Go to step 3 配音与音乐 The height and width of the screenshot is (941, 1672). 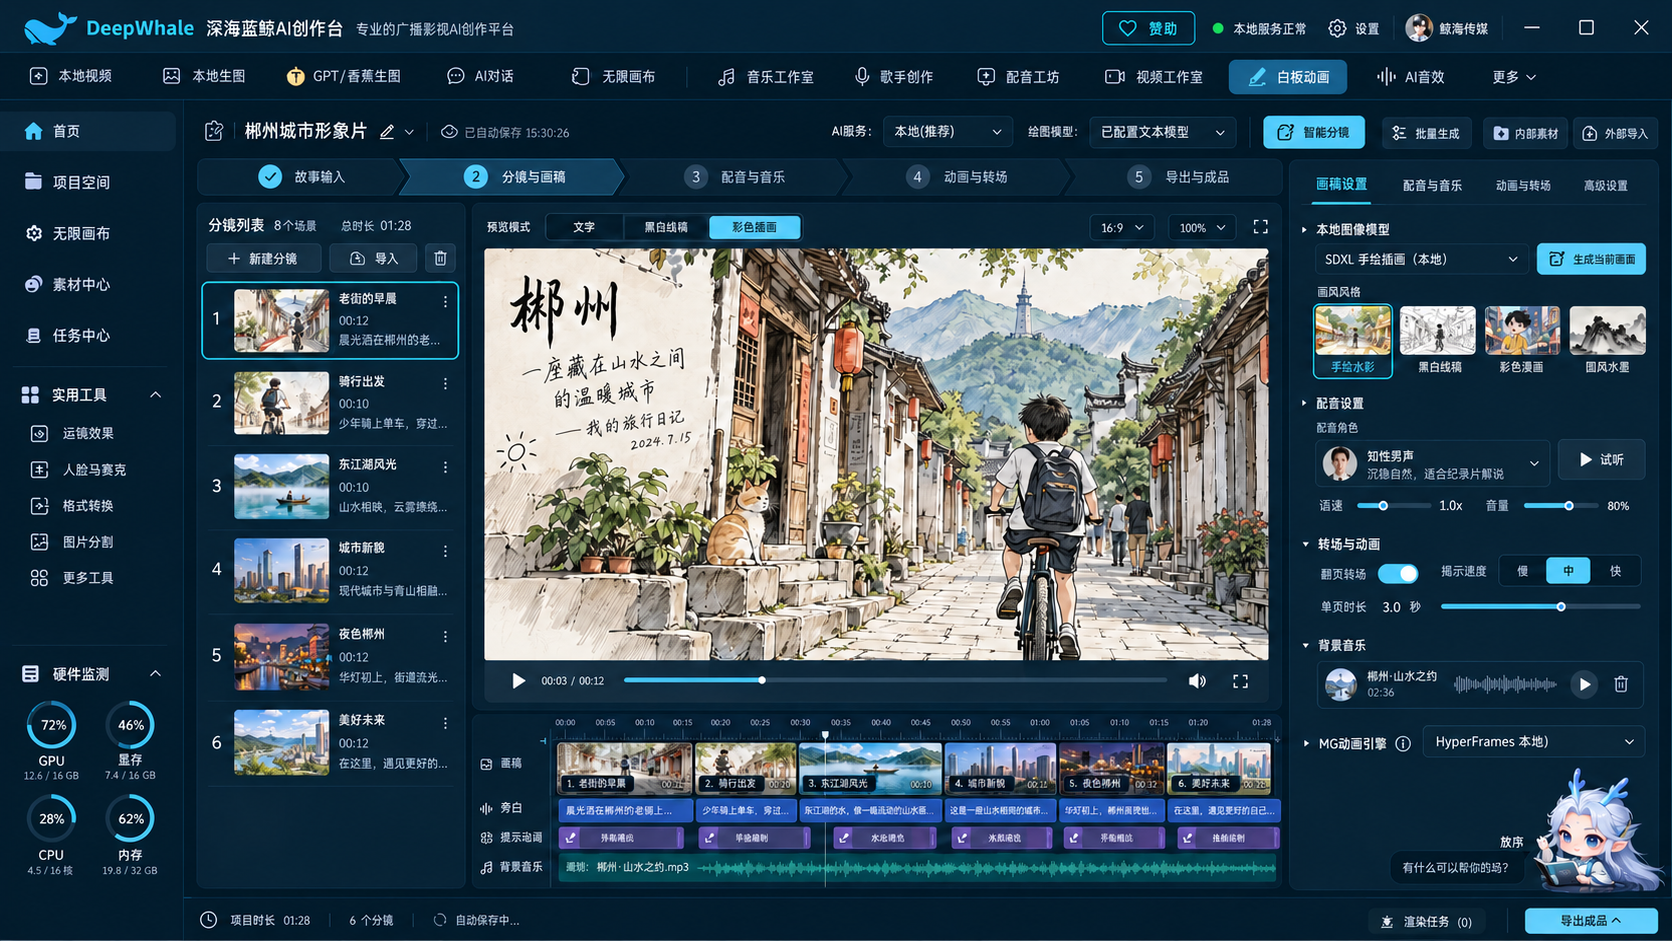736,177
